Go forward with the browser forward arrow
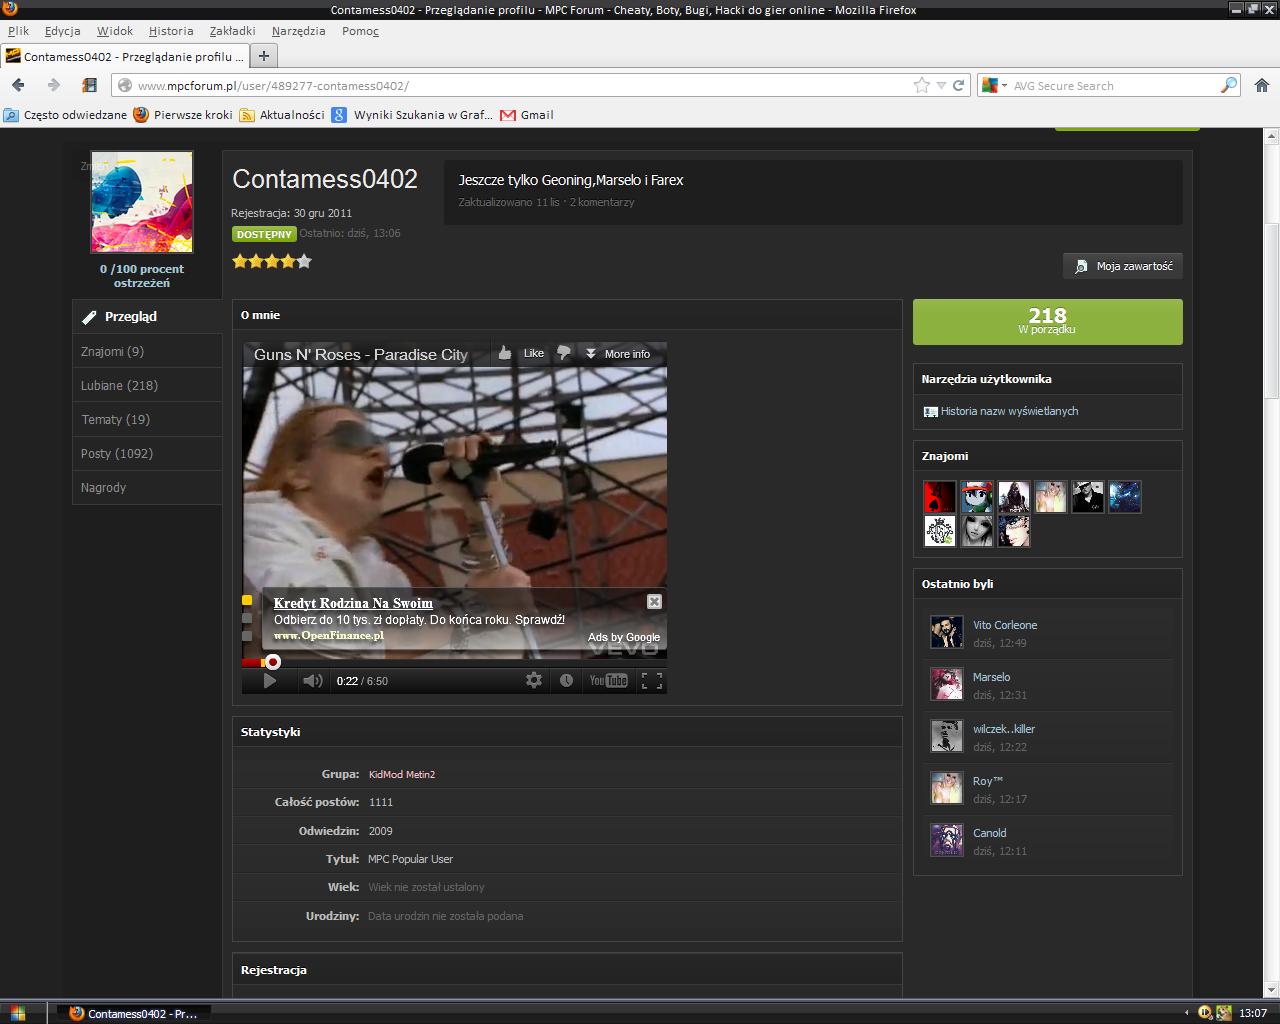The width and height of the screenshot is (1280, 1024). (x=53, y=86)
